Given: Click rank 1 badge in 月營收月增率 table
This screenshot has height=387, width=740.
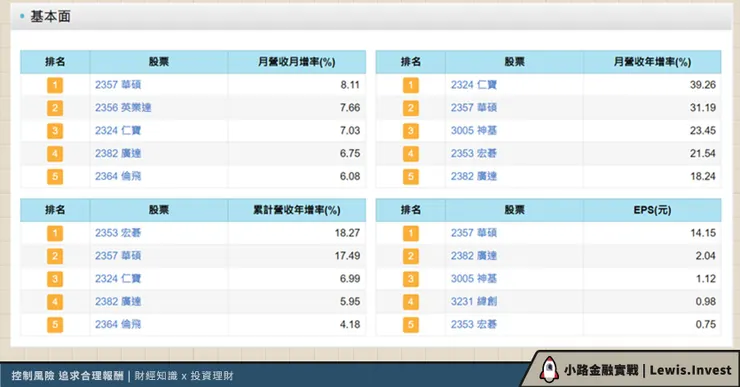Looking at the screenshot, I should pyautogui.click(x=55, y=85).
